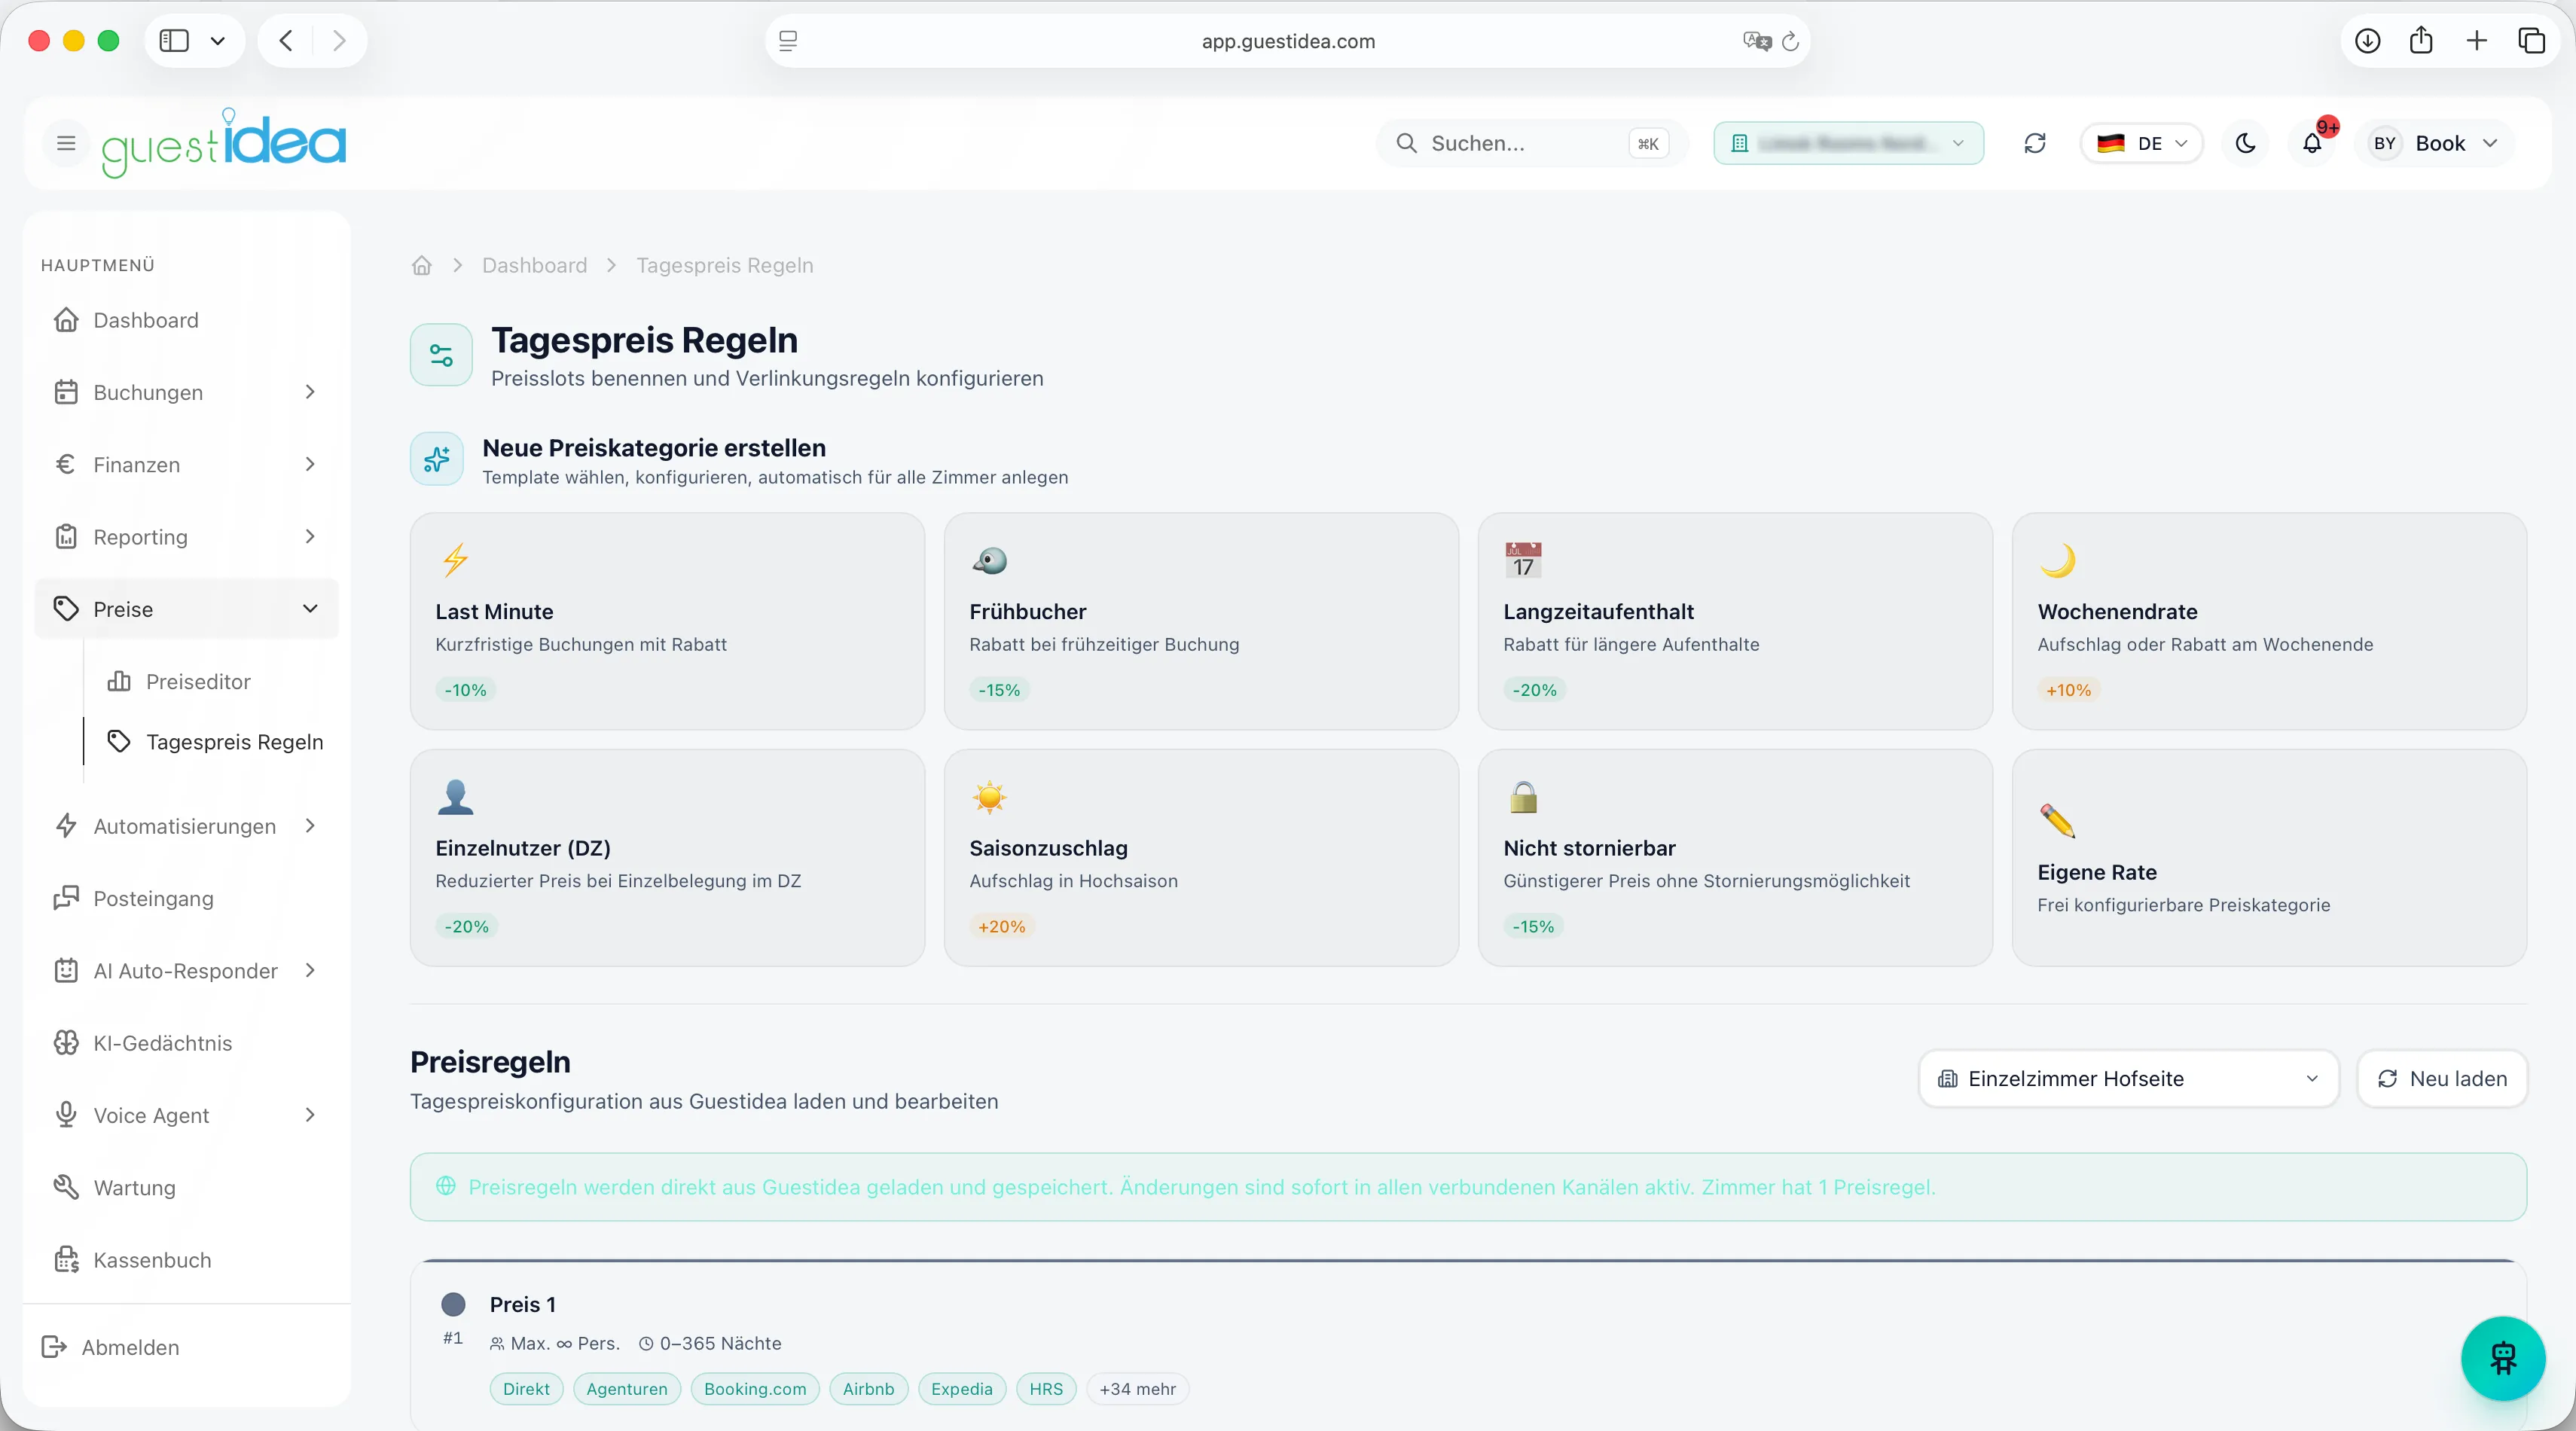Open Safari sidebar toggle

174,41
